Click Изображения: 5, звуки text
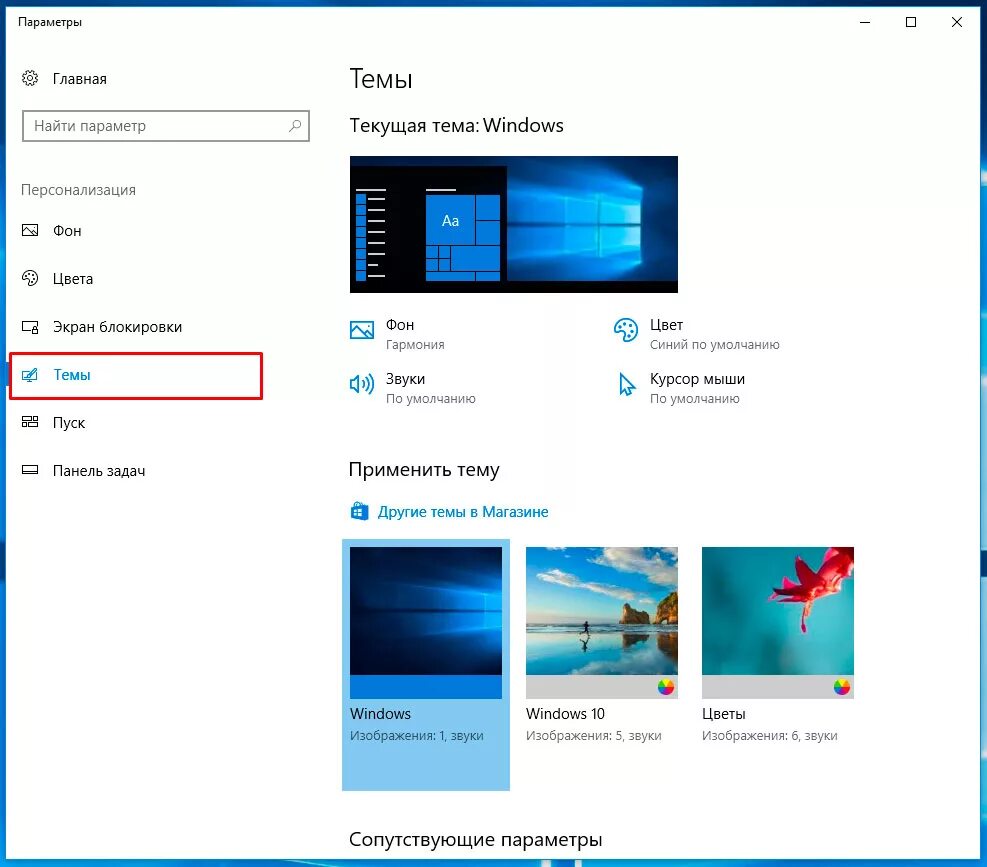The image size is (987, 867). click(x=594, y=735)
